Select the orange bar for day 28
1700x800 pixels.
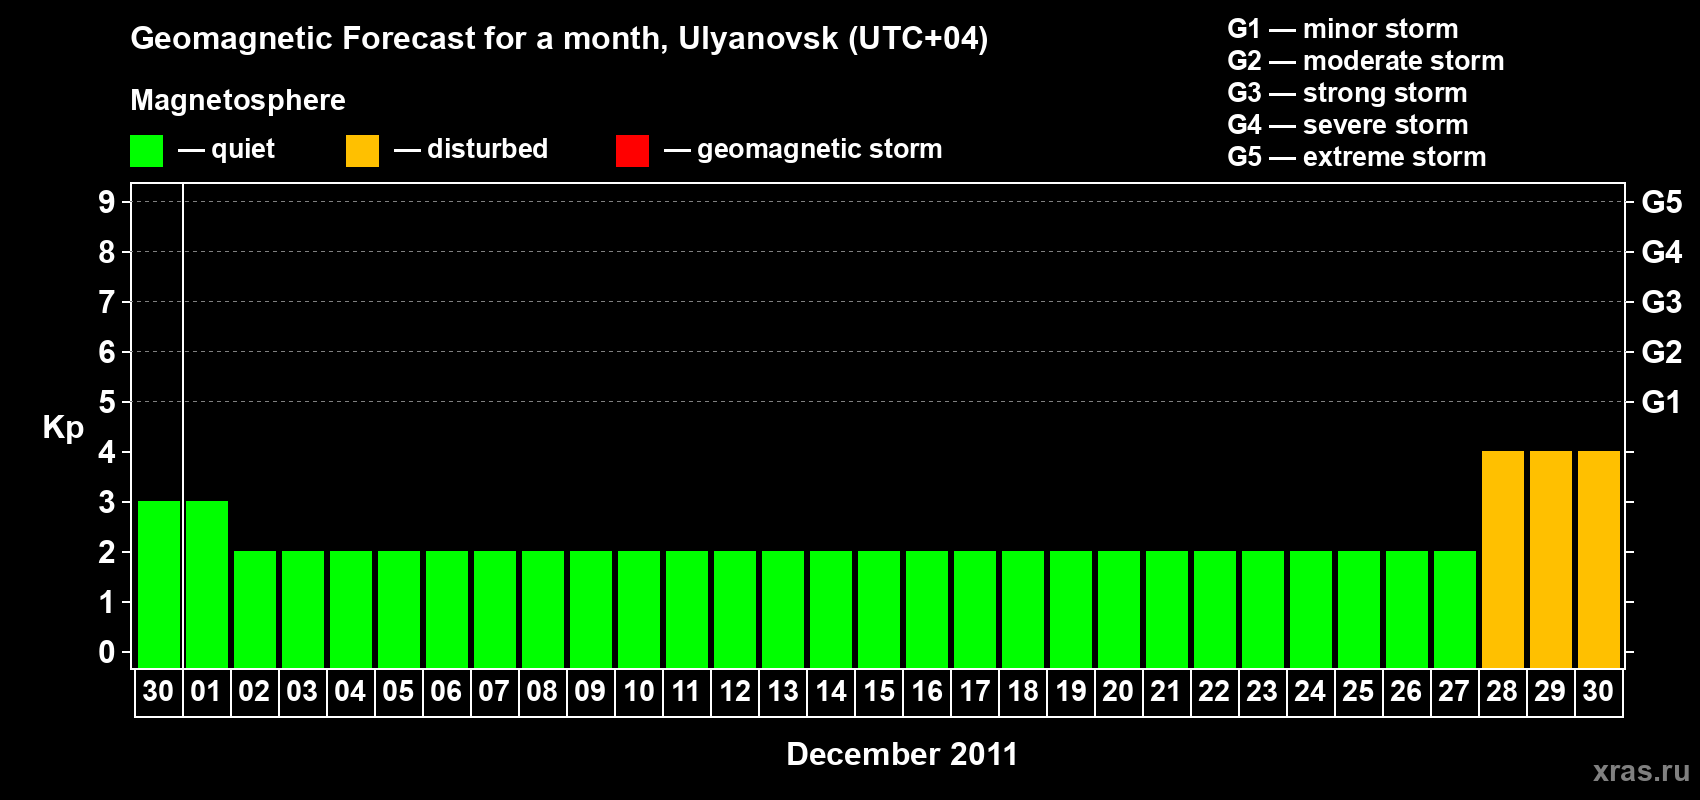1503,559
